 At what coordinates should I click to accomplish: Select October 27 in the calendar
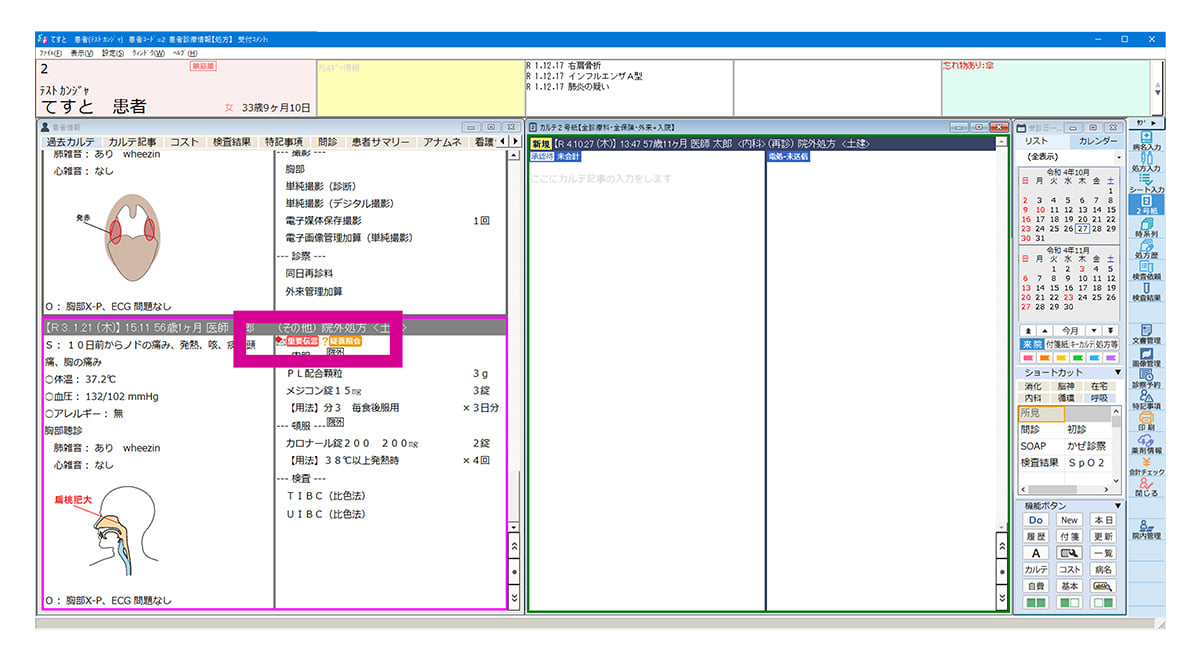tap(1082, 229)
